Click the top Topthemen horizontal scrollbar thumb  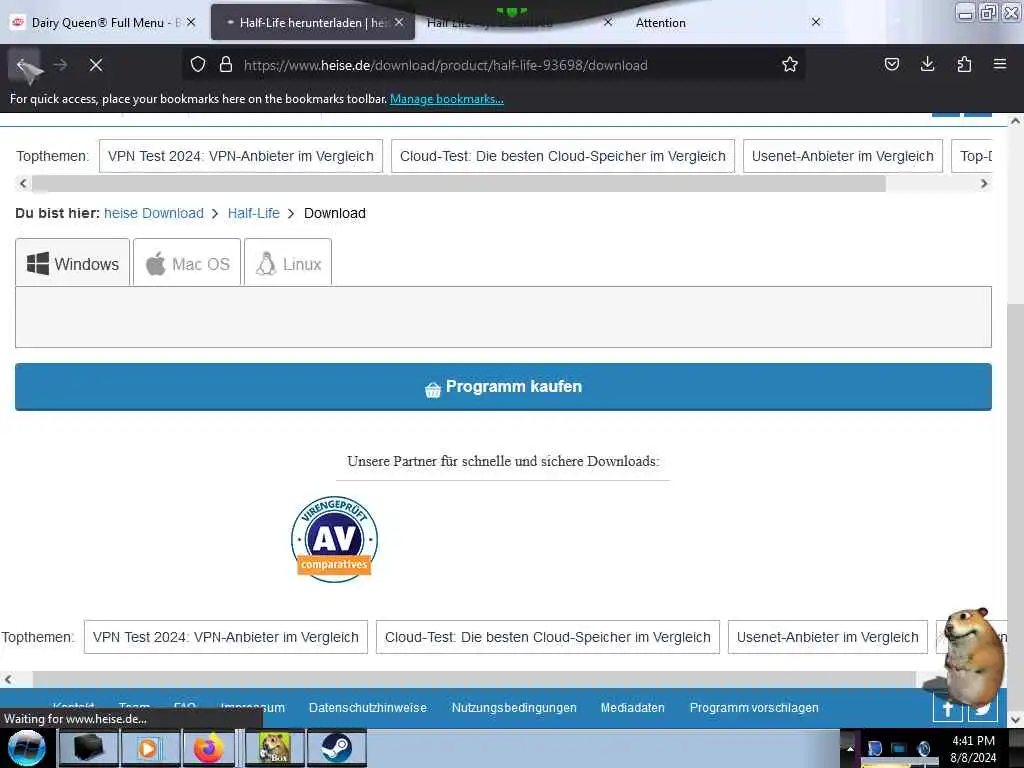coord(458,184)
